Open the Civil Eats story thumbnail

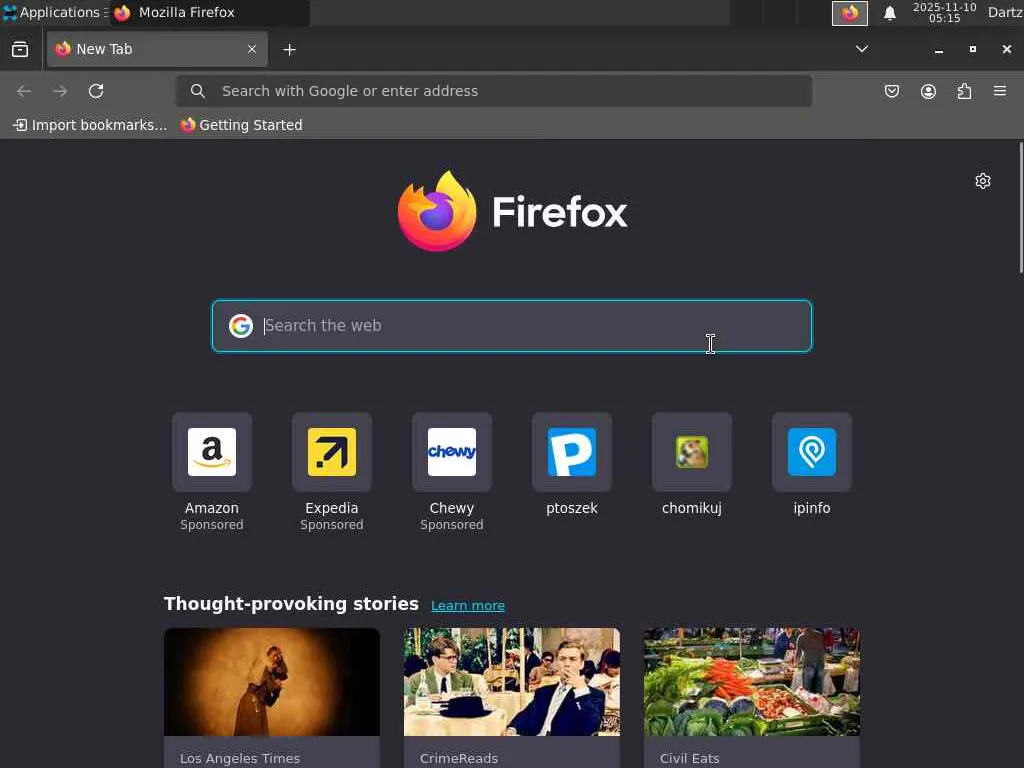(x=752, y=682)
